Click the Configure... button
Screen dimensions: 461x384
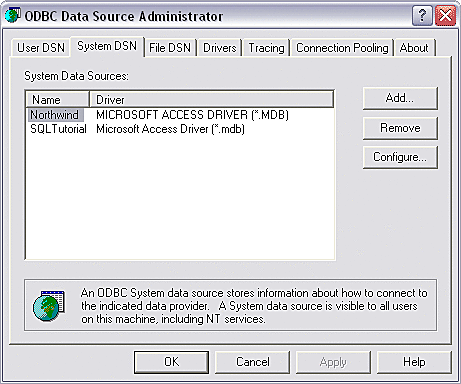[400, 157]
